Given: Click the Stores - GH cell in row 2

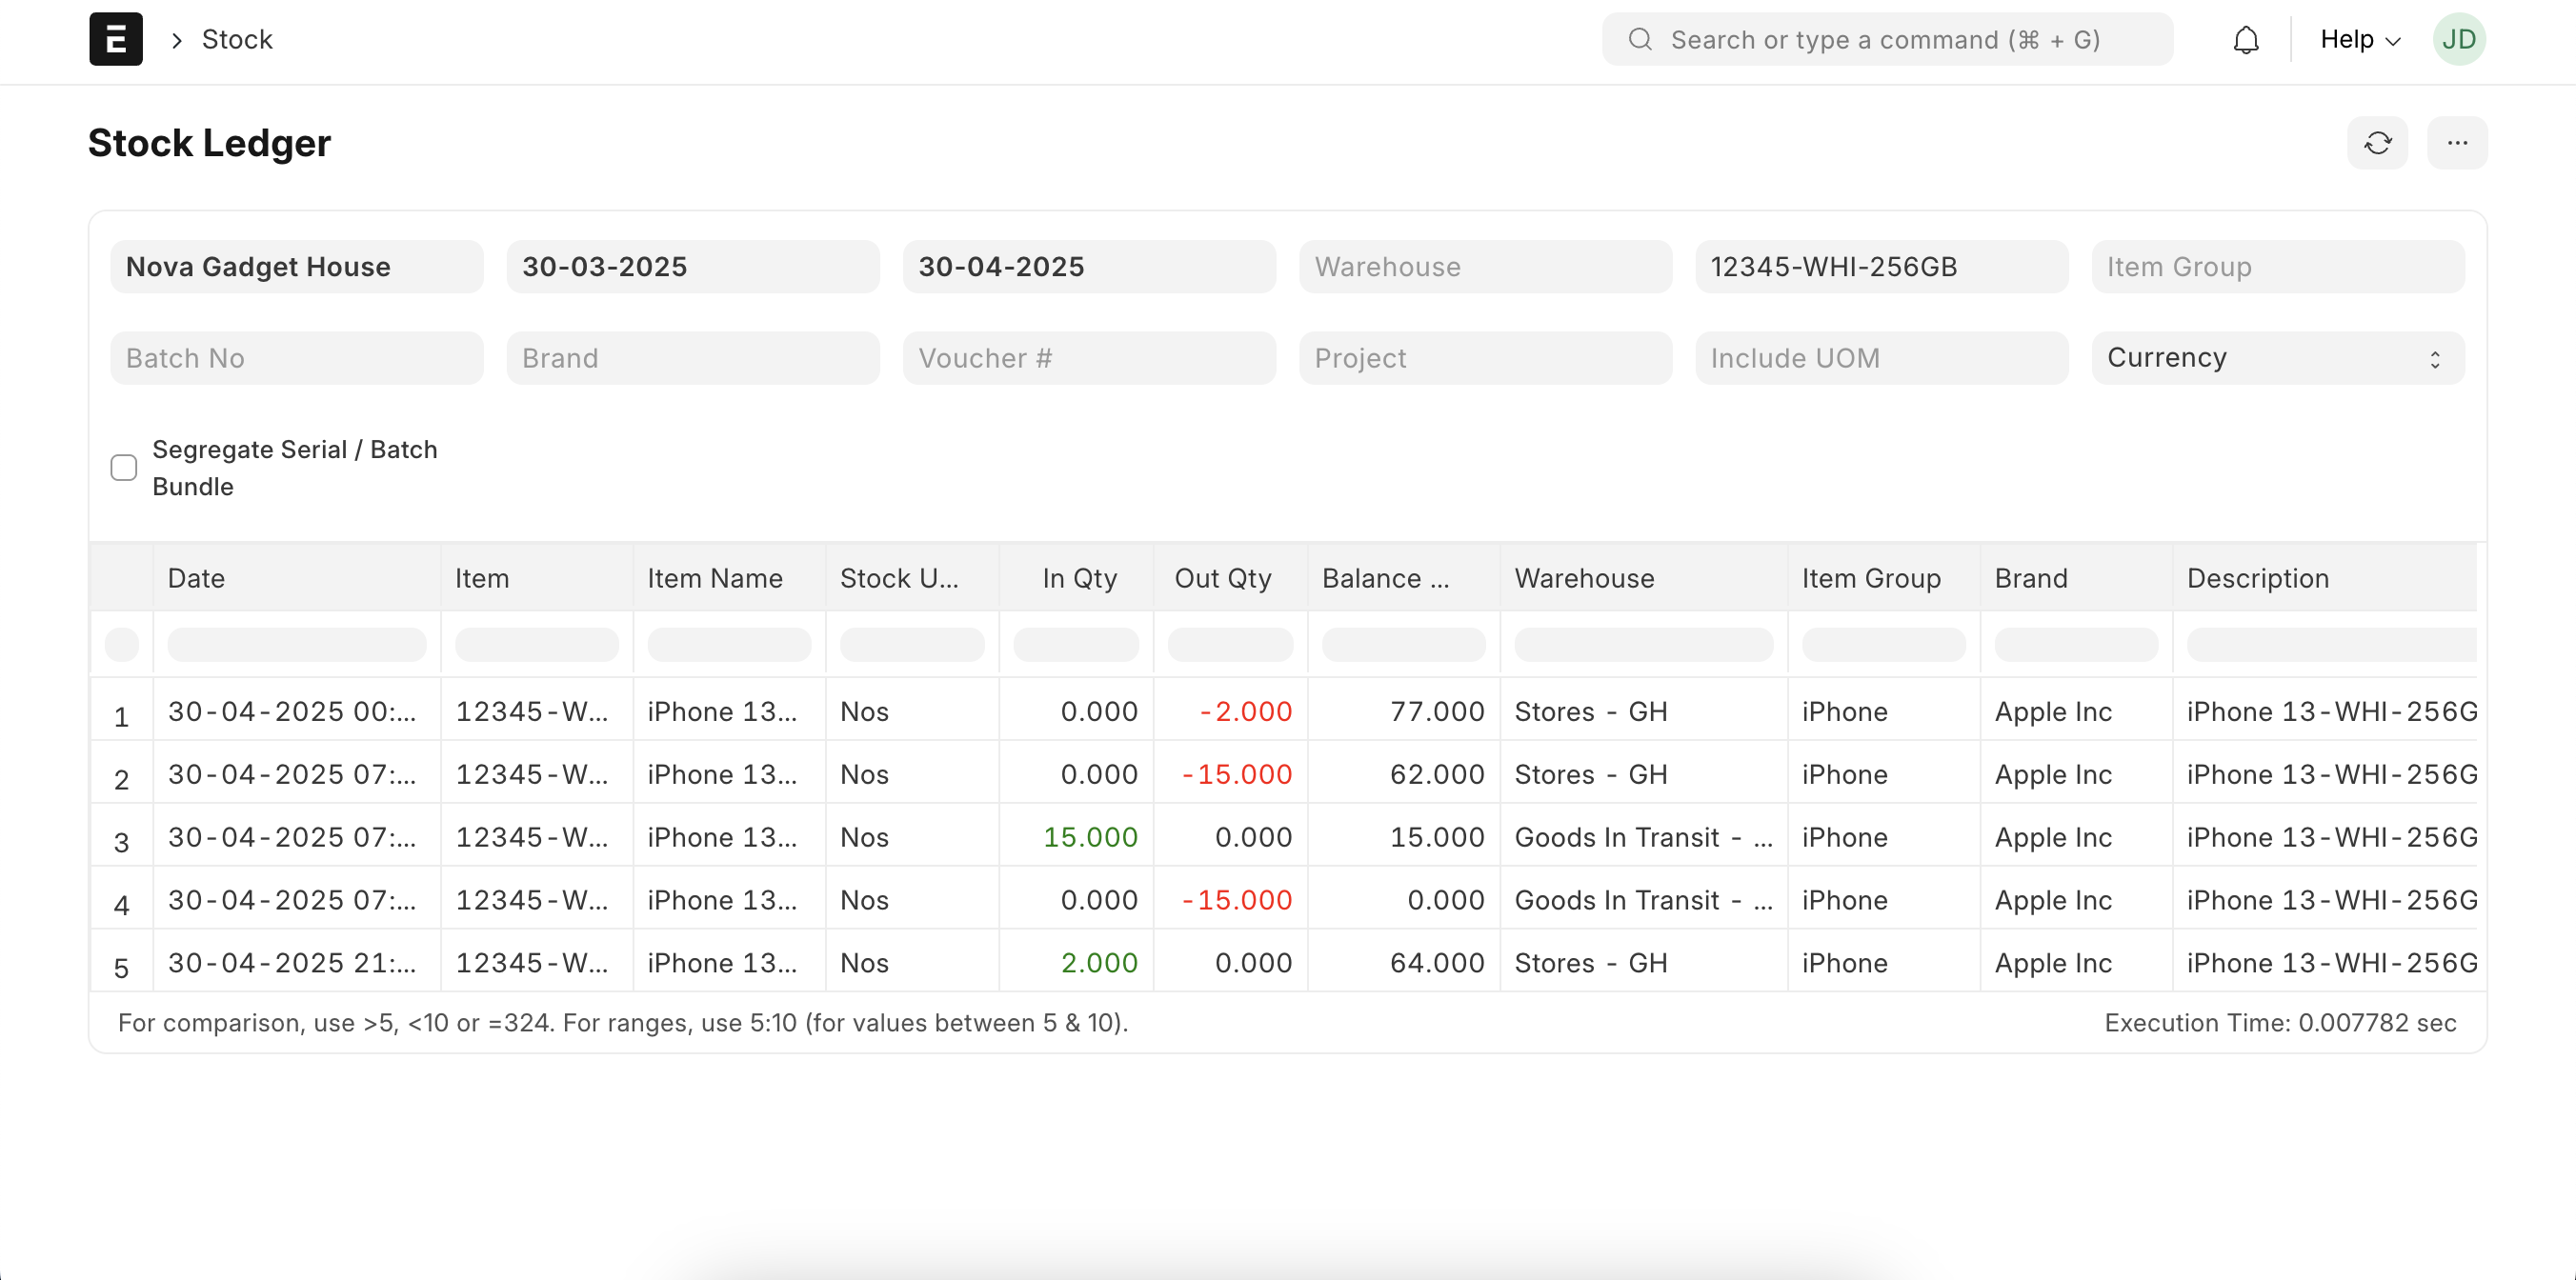Looking at the screenshot, I should 1644,774.
